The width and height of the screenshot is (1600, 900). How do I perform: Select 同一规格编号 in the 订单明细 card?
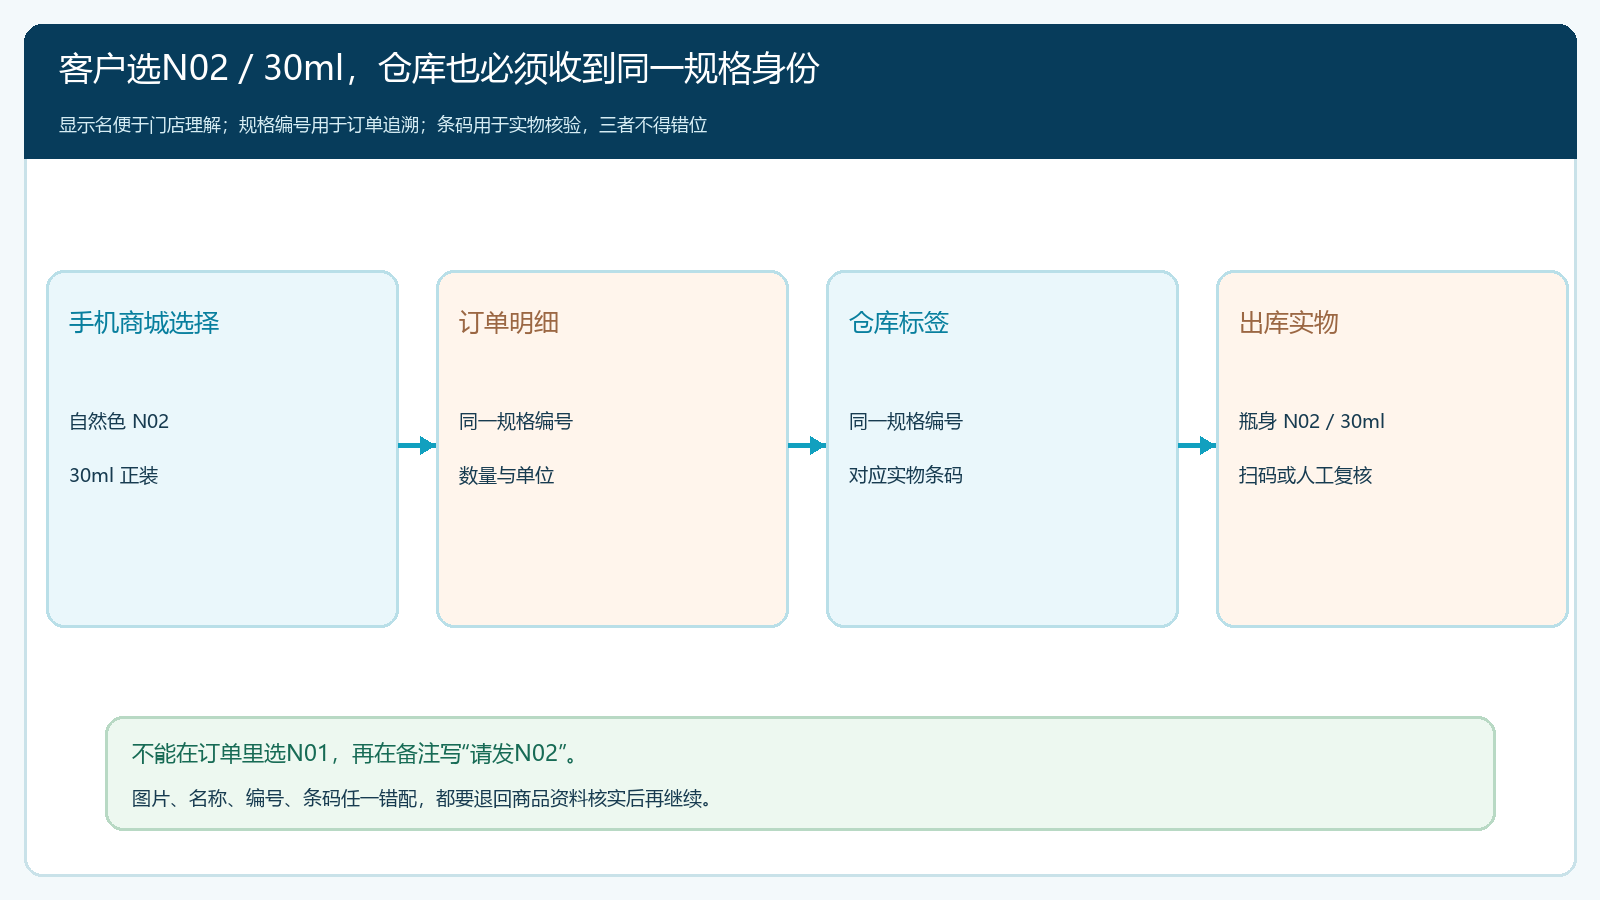516,421
